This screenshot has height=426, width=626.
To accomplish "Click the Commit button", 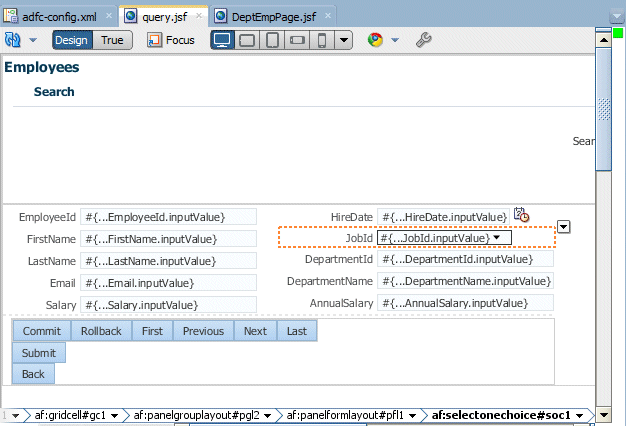I will pyautogui.click(x=42, y=331).
